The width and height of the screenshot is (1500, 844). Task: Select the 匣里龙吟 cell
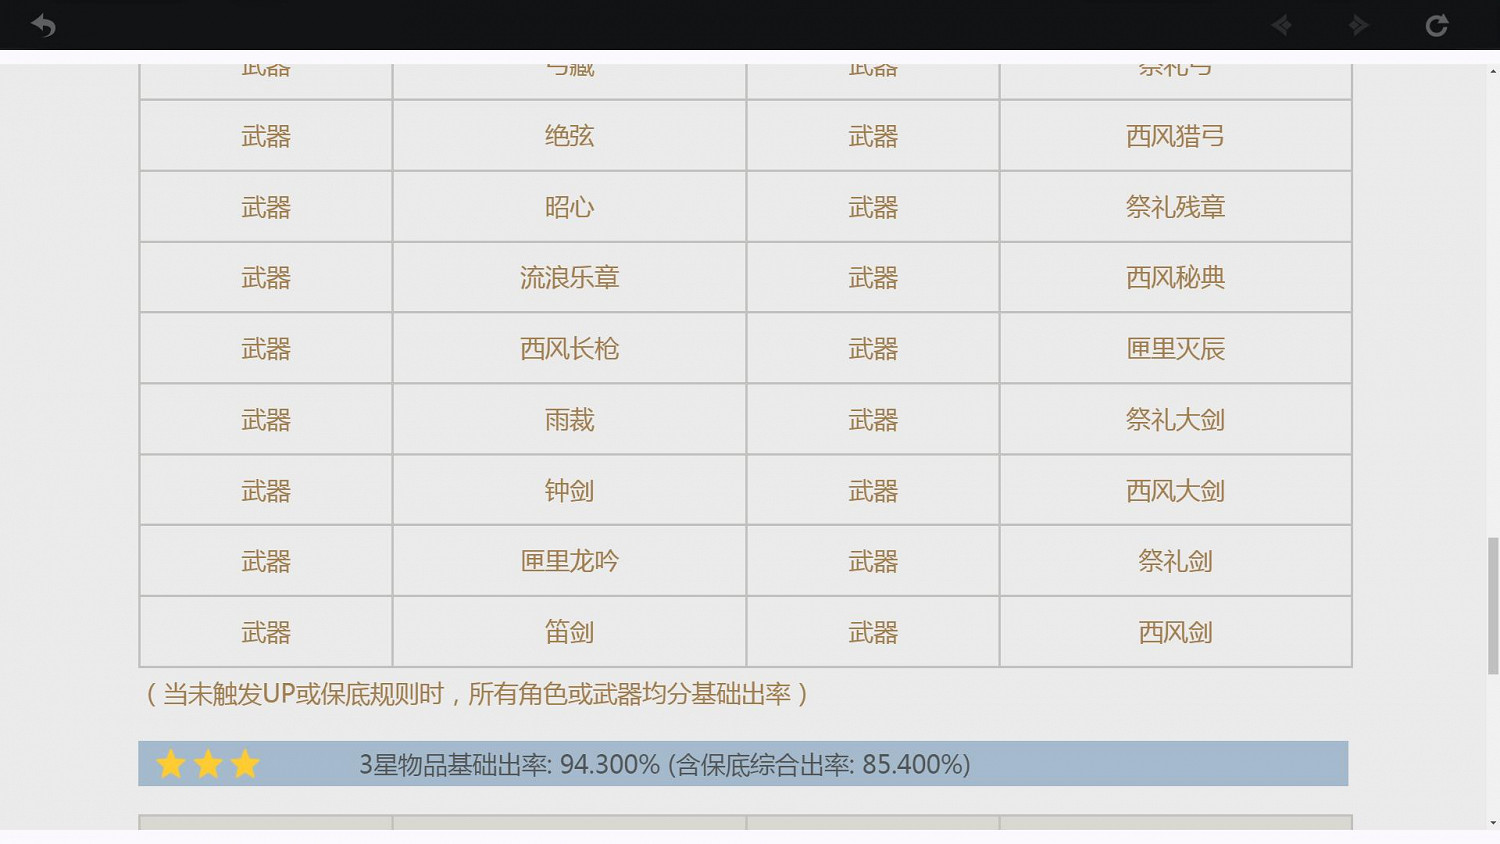click(569, 561)
